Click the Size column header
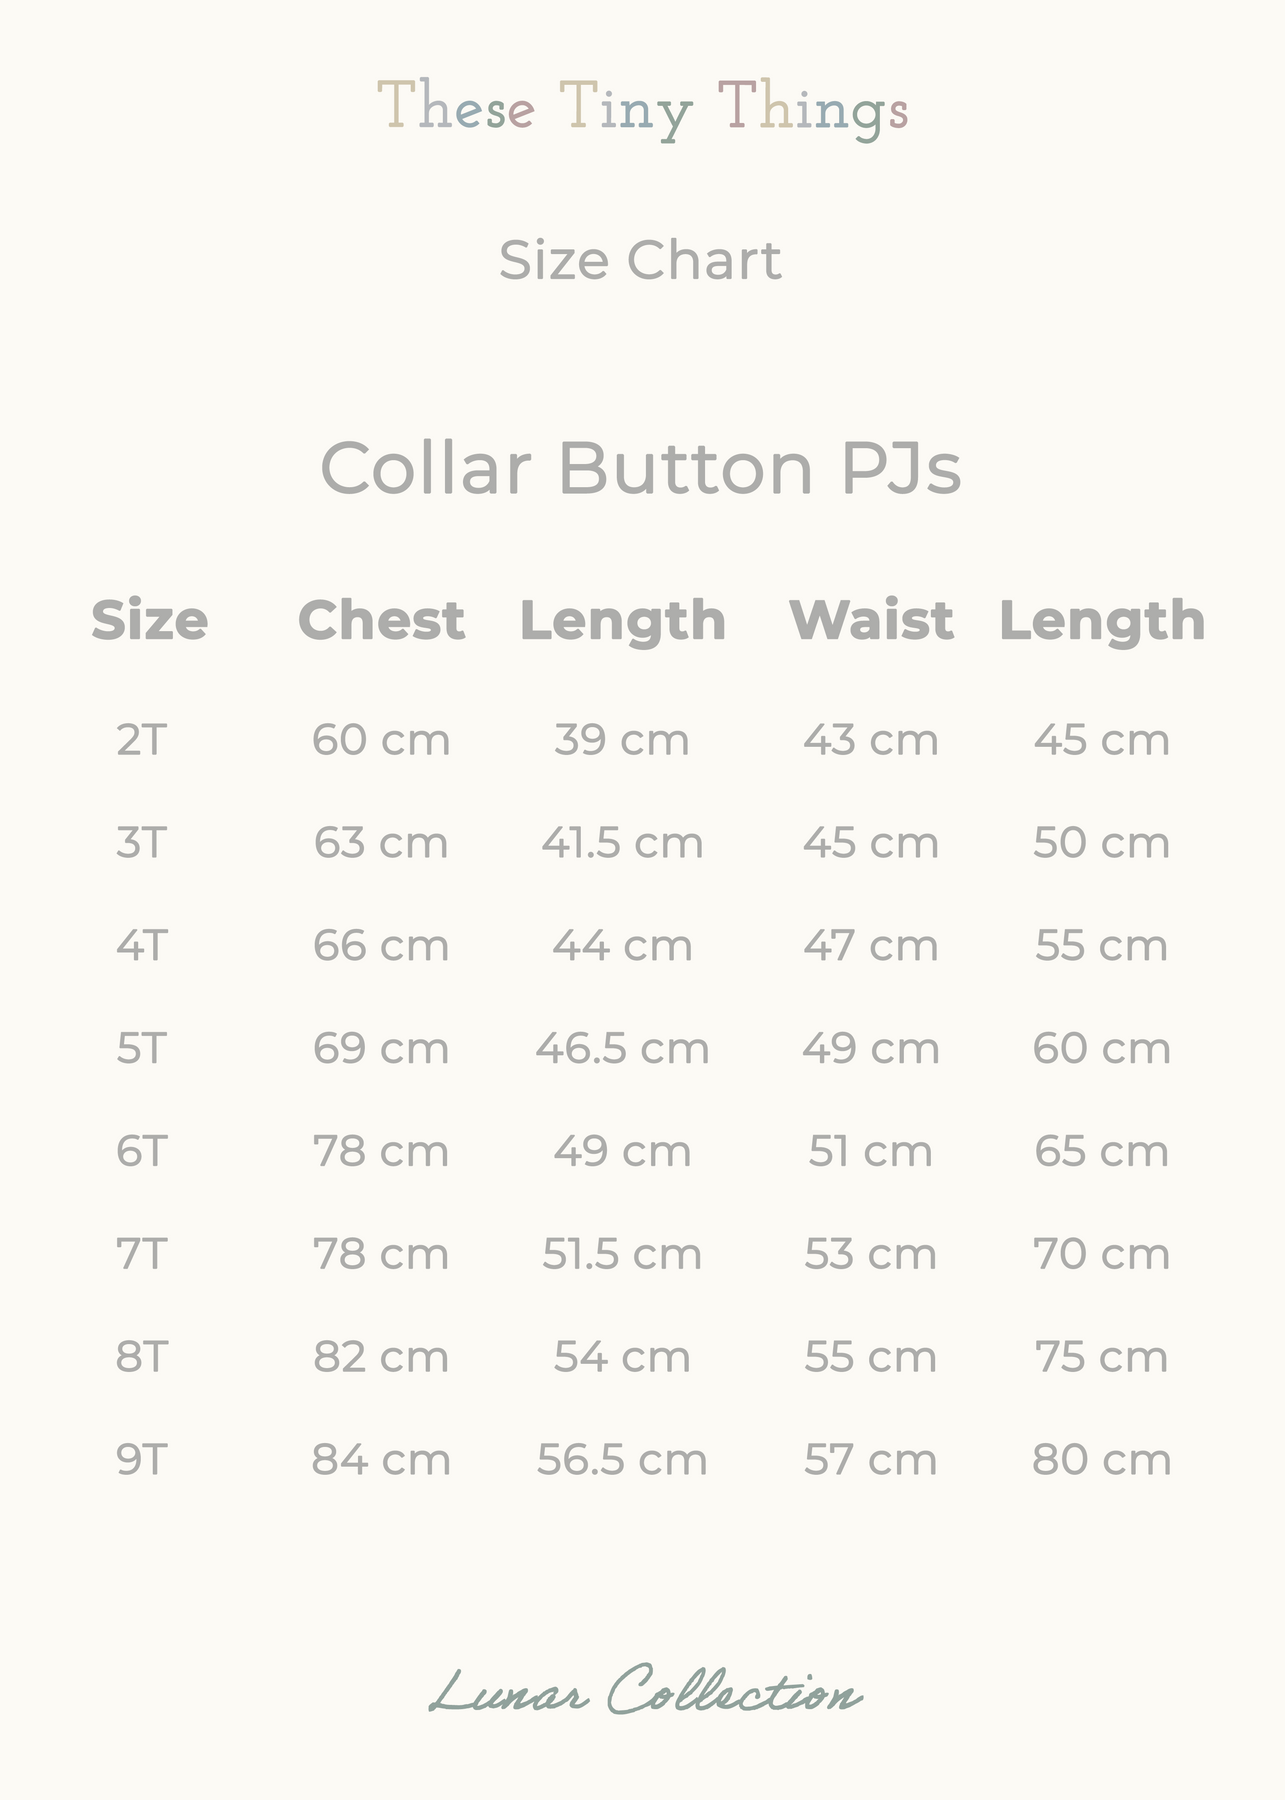 [150, 620]
